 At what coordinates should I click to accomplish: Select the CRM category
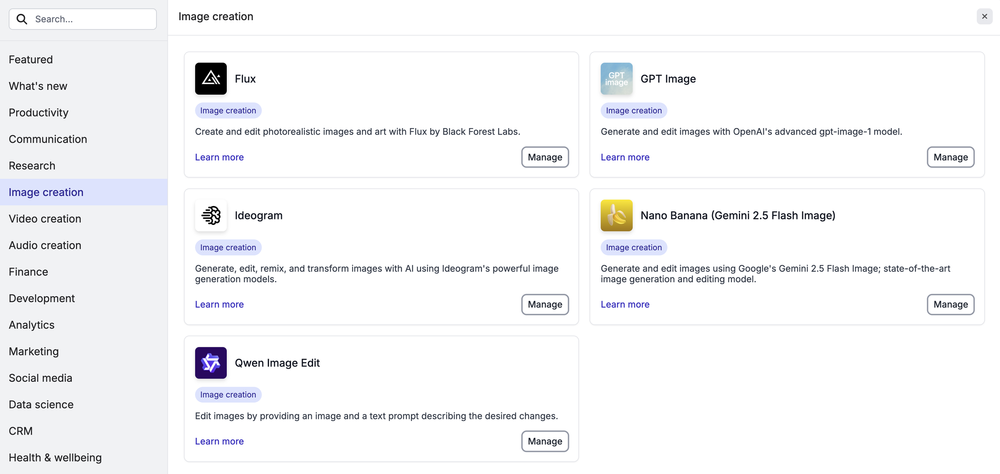pyautogui.click(x=84, y=431)
